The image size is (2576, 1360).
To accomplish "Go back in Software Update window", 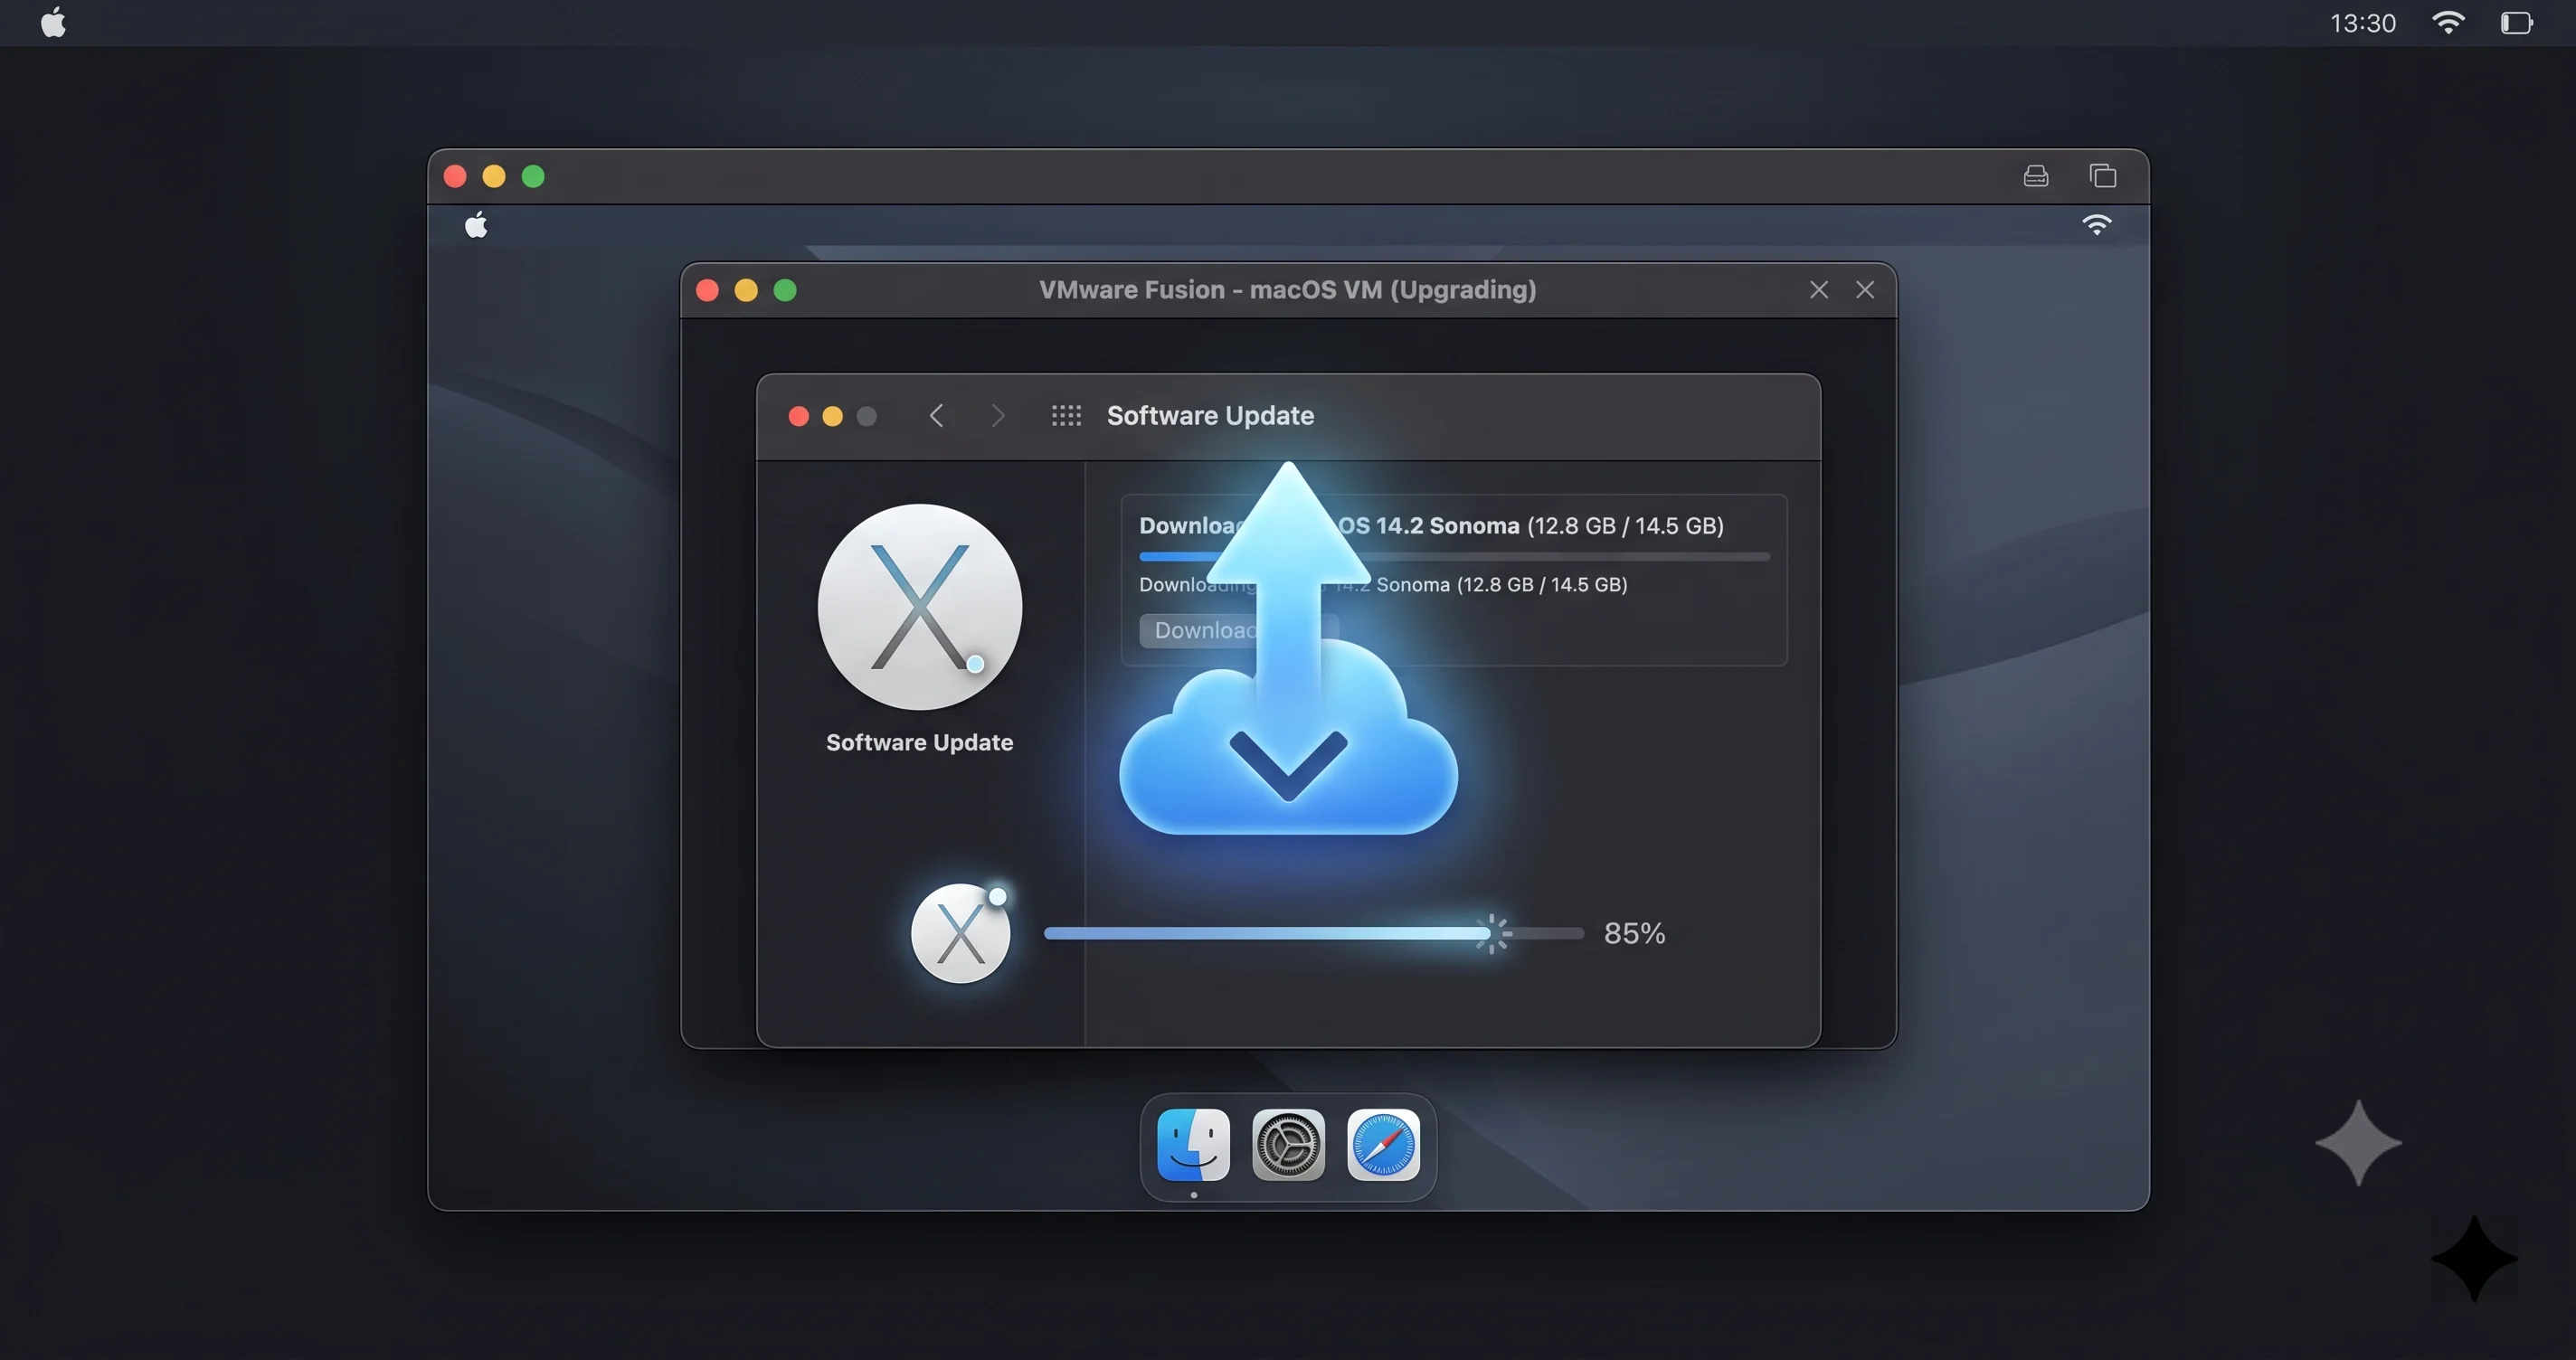I will [936, 415].
